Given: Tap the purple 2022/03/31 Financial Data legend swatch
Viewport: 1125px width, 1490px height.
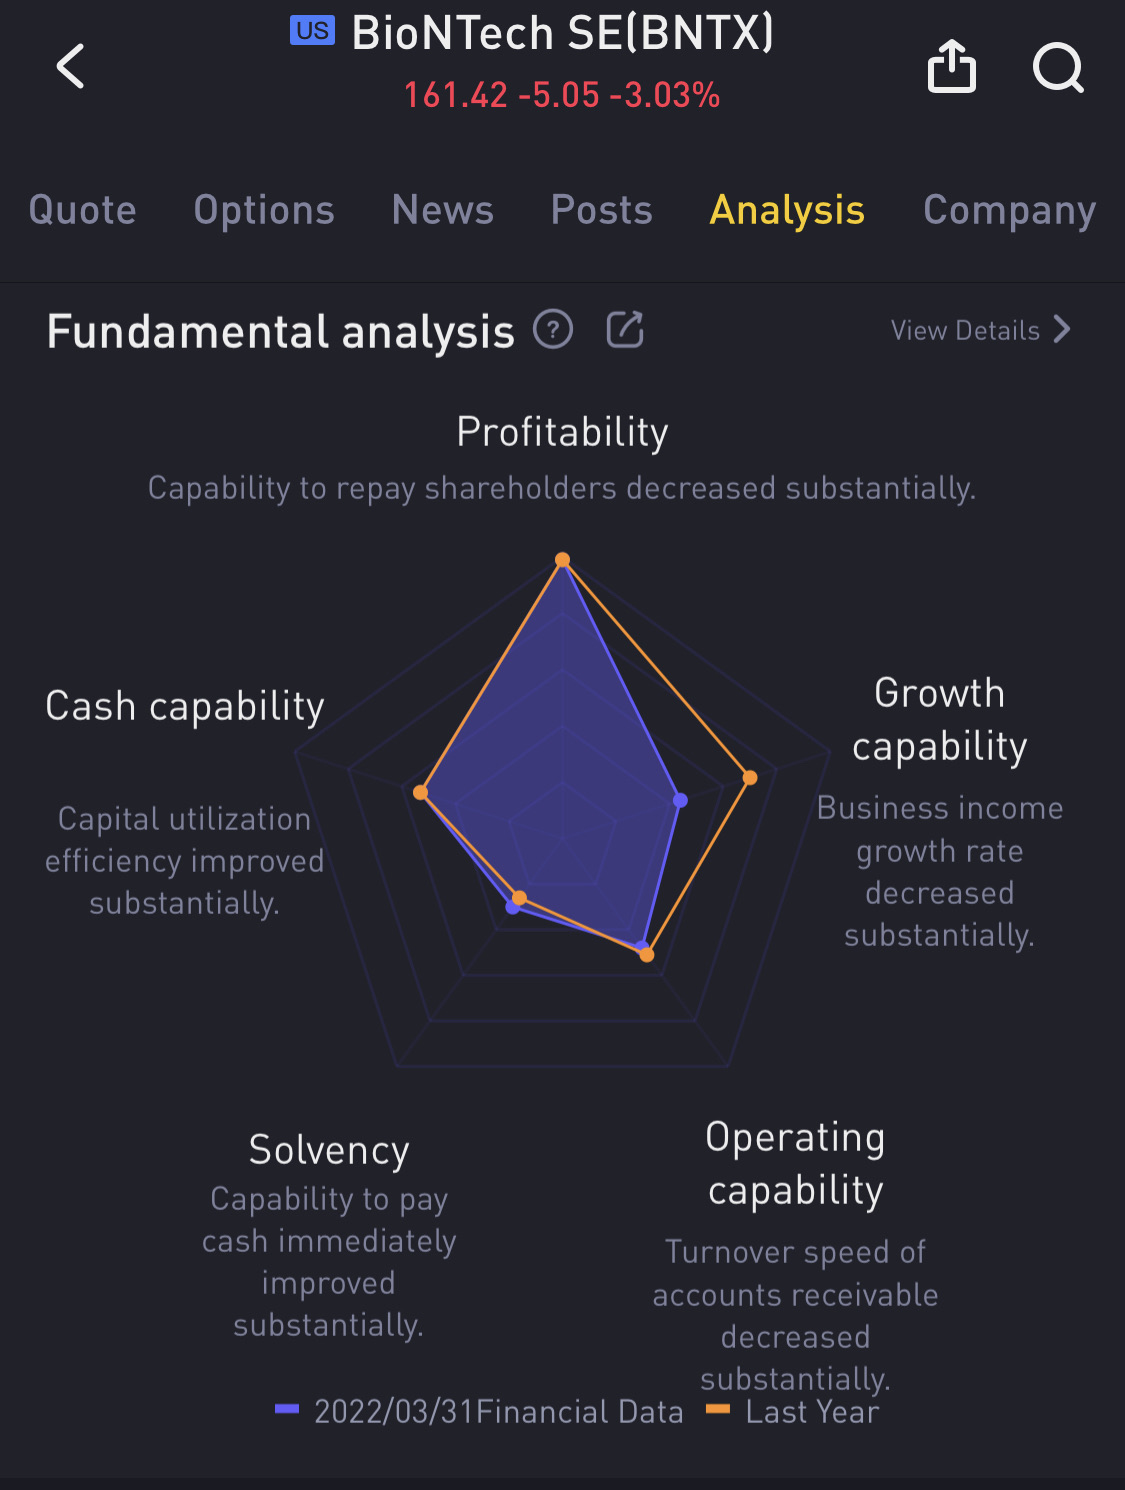Looking at the screenshot, I should [287, 1409].
